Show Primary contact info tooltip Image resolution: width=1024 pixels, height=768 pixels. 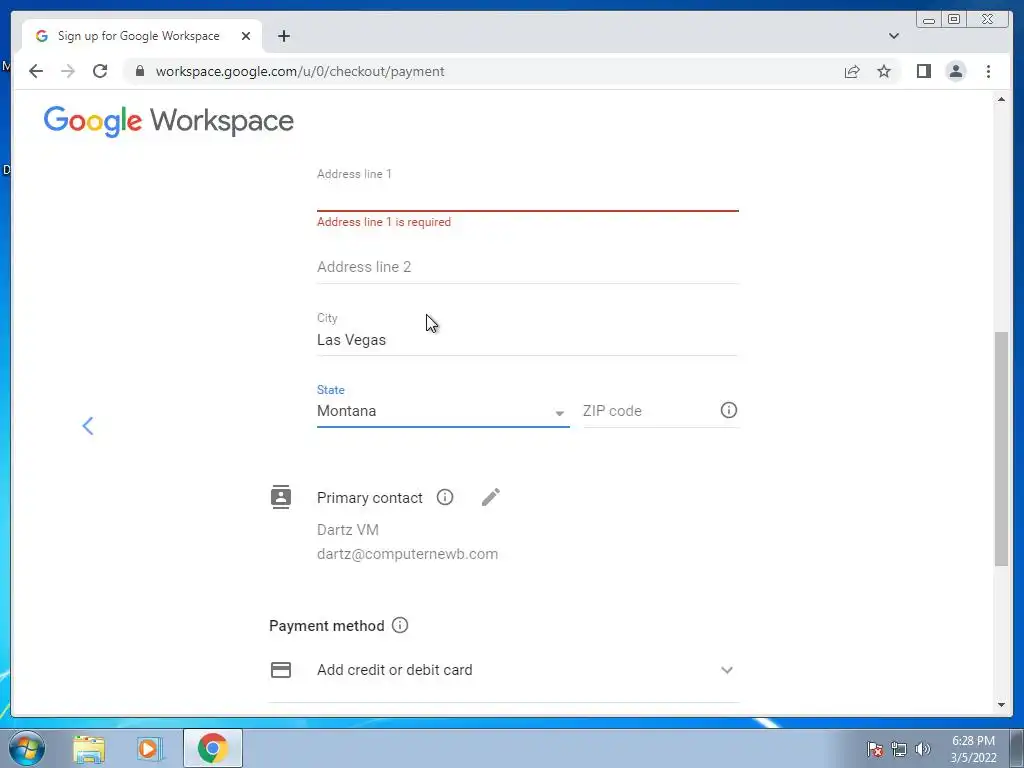click(x=445, y=497)
